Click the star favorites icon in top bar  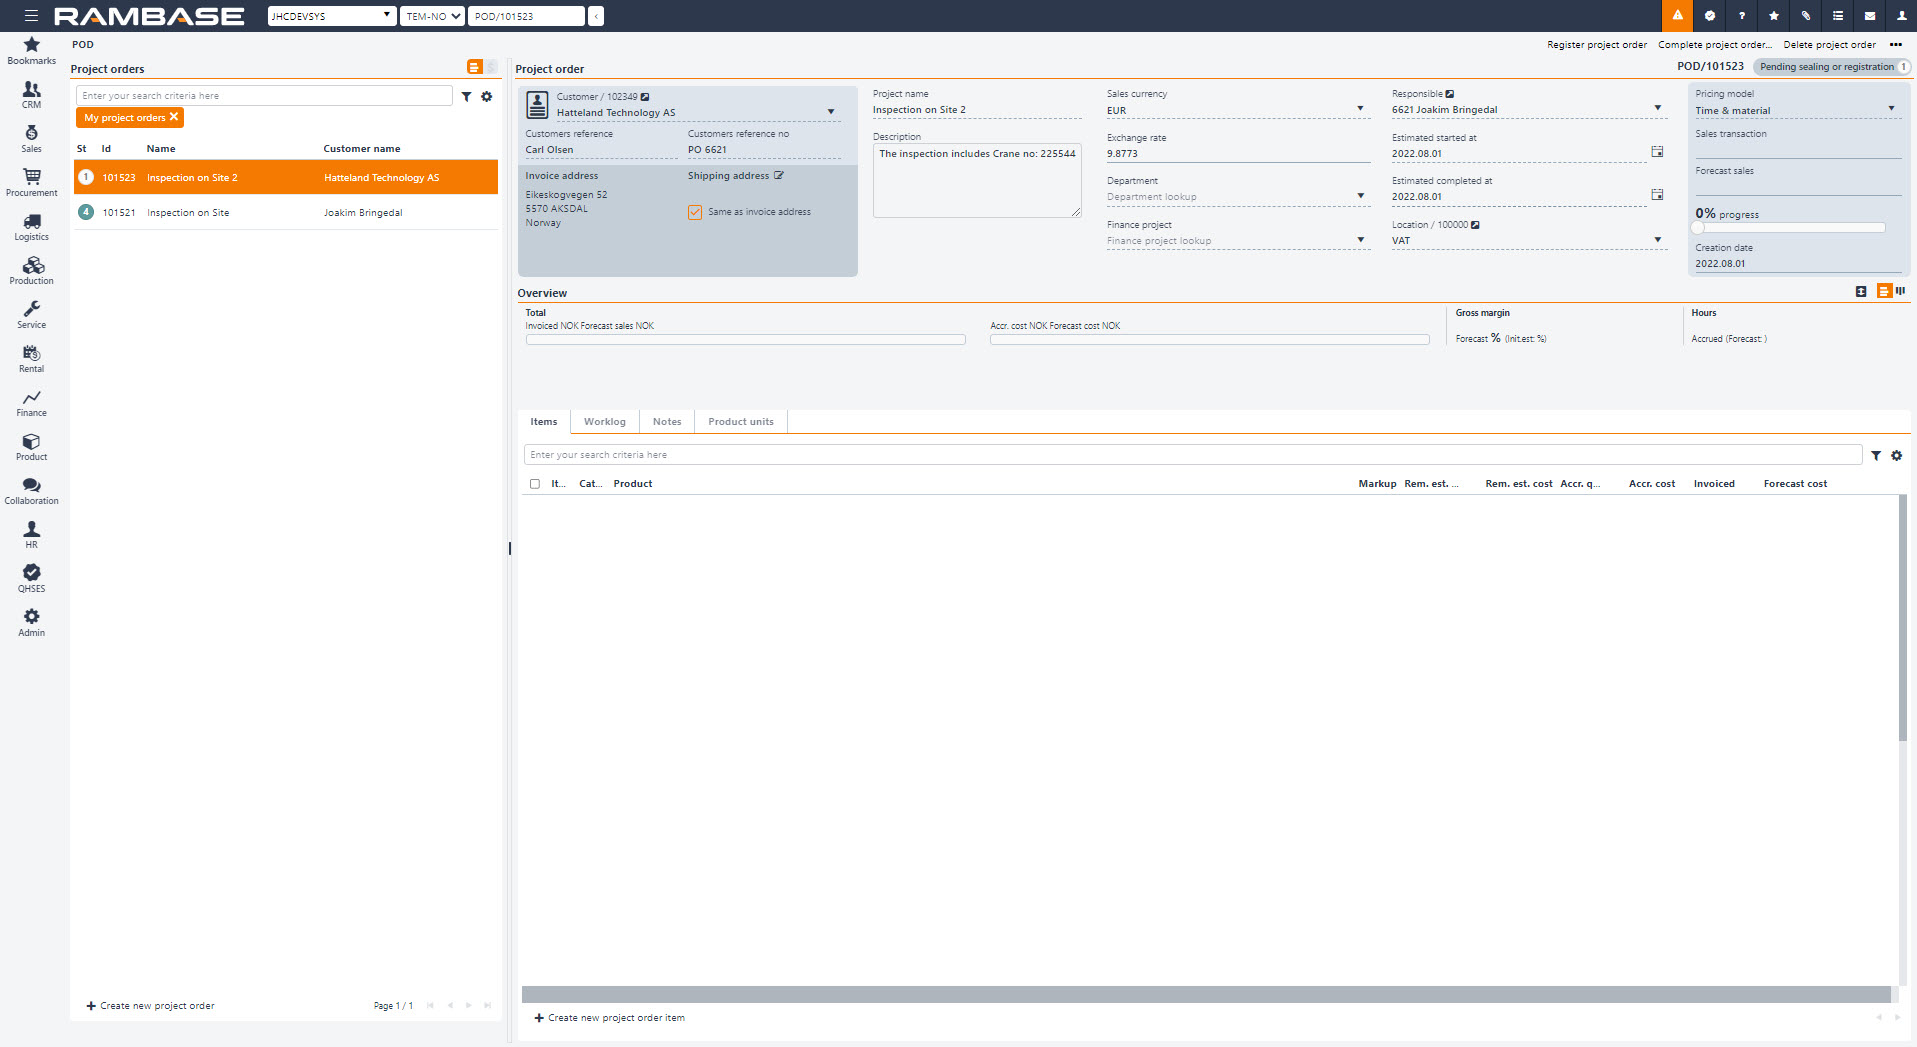[x=1774, y=16]
